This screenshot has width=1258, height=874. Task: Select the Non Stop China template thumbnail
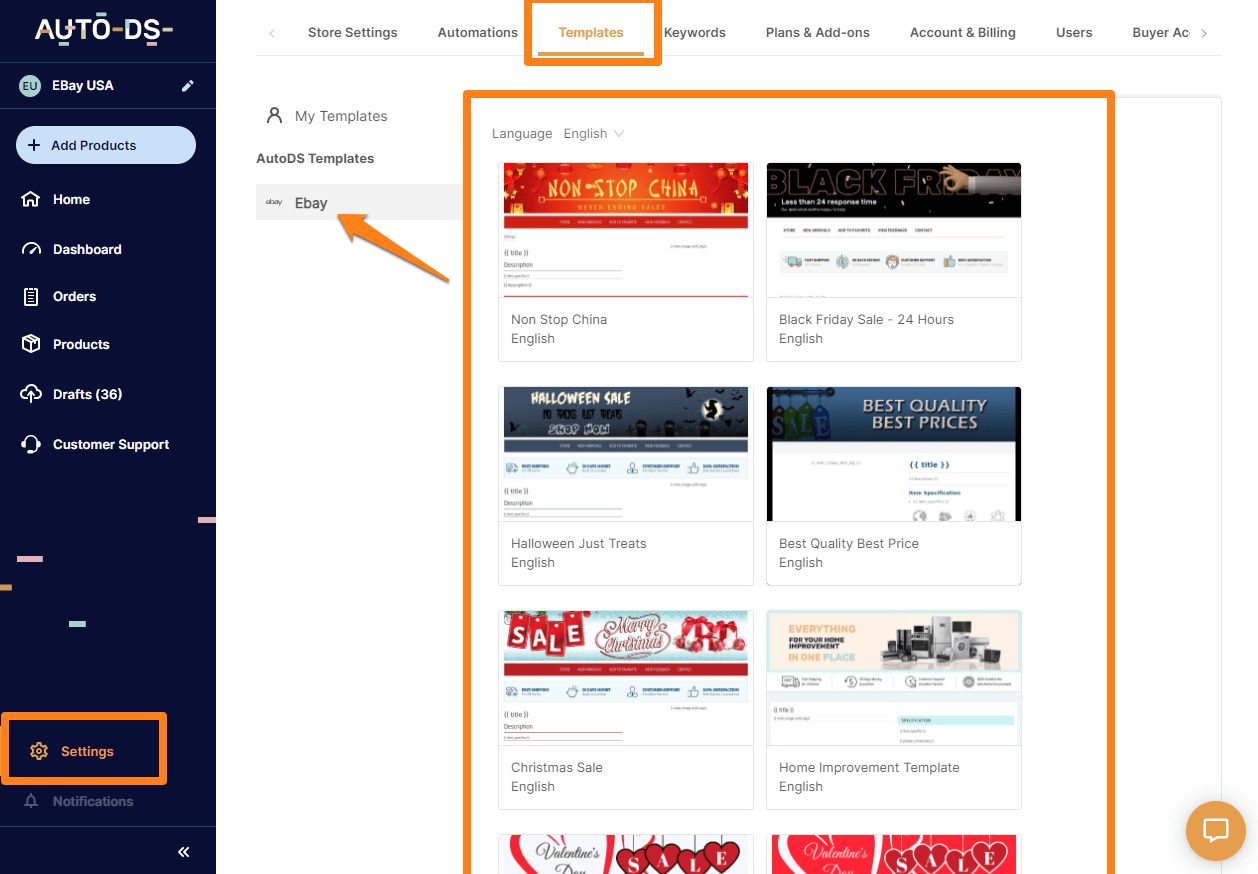(x=626, y=230)
